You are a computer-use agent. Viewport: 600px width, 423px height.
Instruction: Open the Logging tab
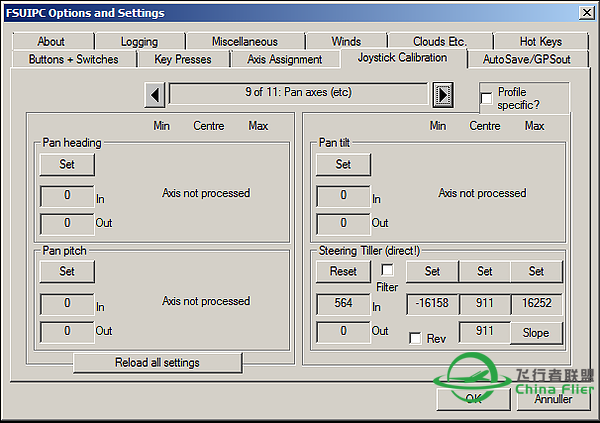point(139,42)
